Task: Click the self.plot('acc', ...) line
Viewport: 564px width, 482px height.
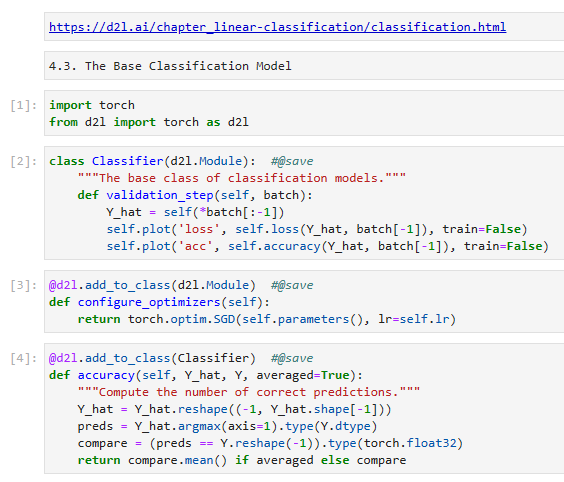Action: pyautogui.click(x=327, y=246)
